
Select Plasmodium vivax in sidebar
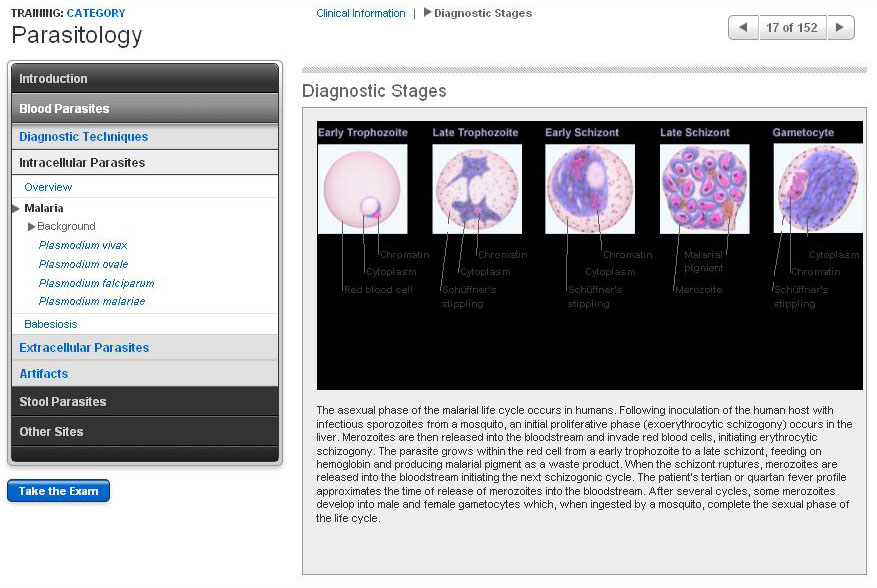pos(83,245)
